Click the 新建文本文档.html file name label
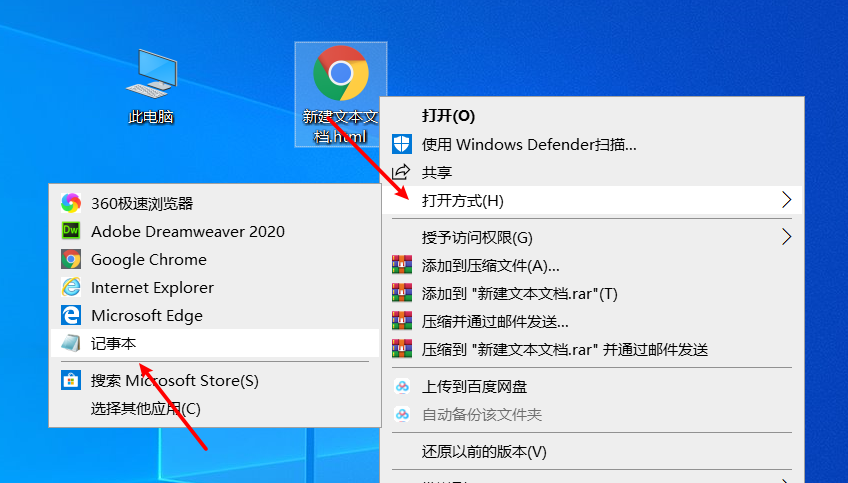This screenshot has height=483, width=848. 340,126
